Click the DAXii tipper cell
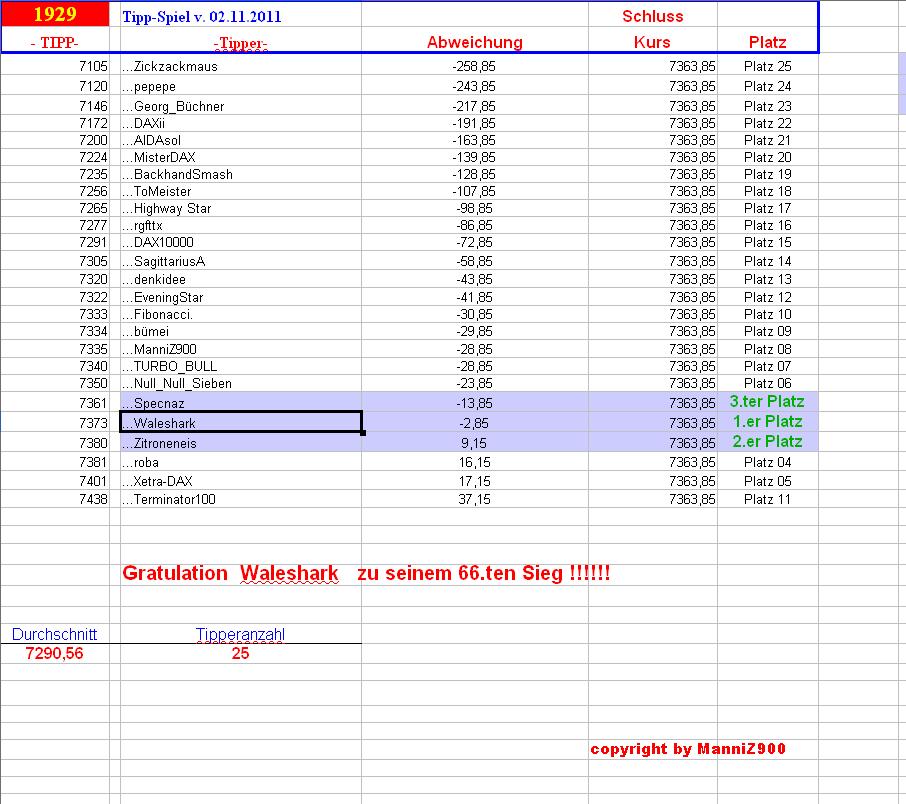This screenshot has width=906, height=804. [x=240, y=123]
